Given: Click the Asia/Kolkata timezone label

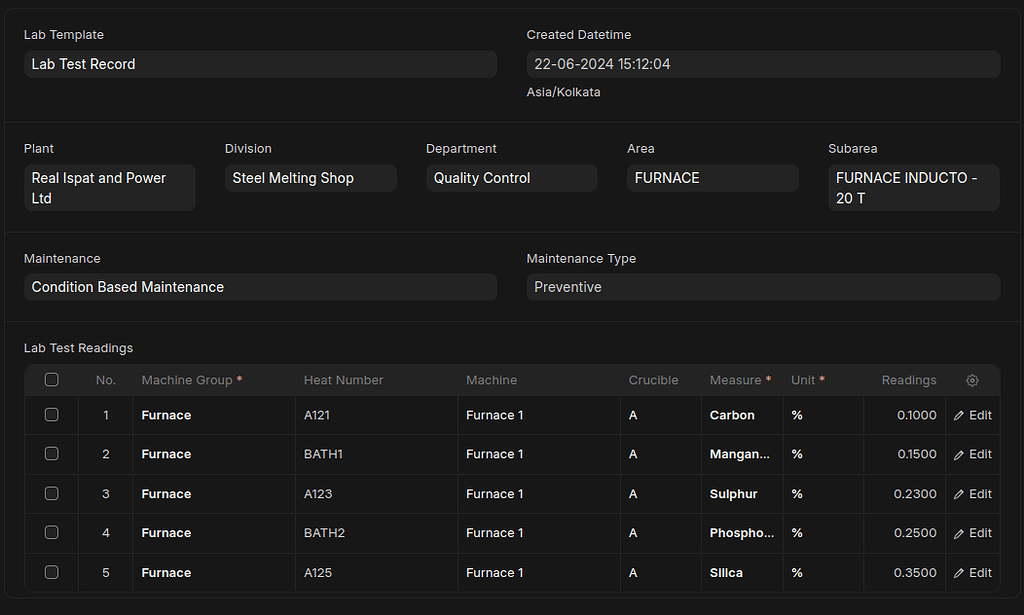Looking at the screenshot, I should click(563, 91).
